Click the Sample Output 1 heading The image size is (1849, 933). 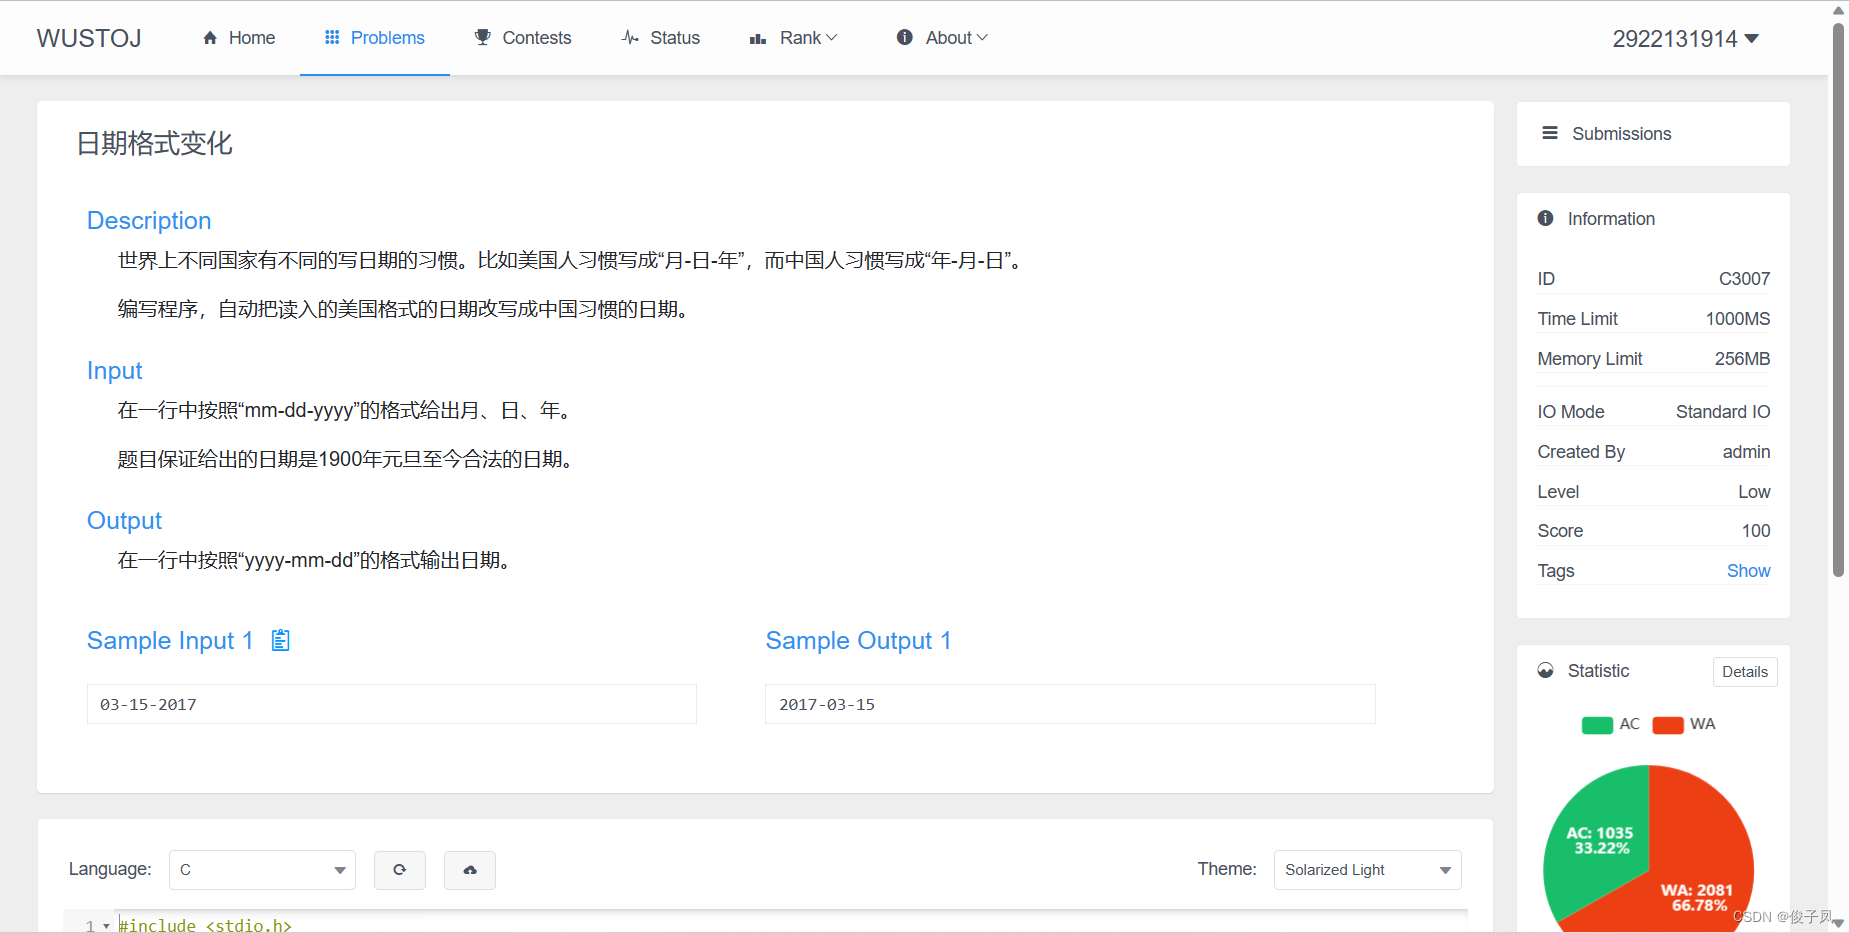(x=858, y=641)
